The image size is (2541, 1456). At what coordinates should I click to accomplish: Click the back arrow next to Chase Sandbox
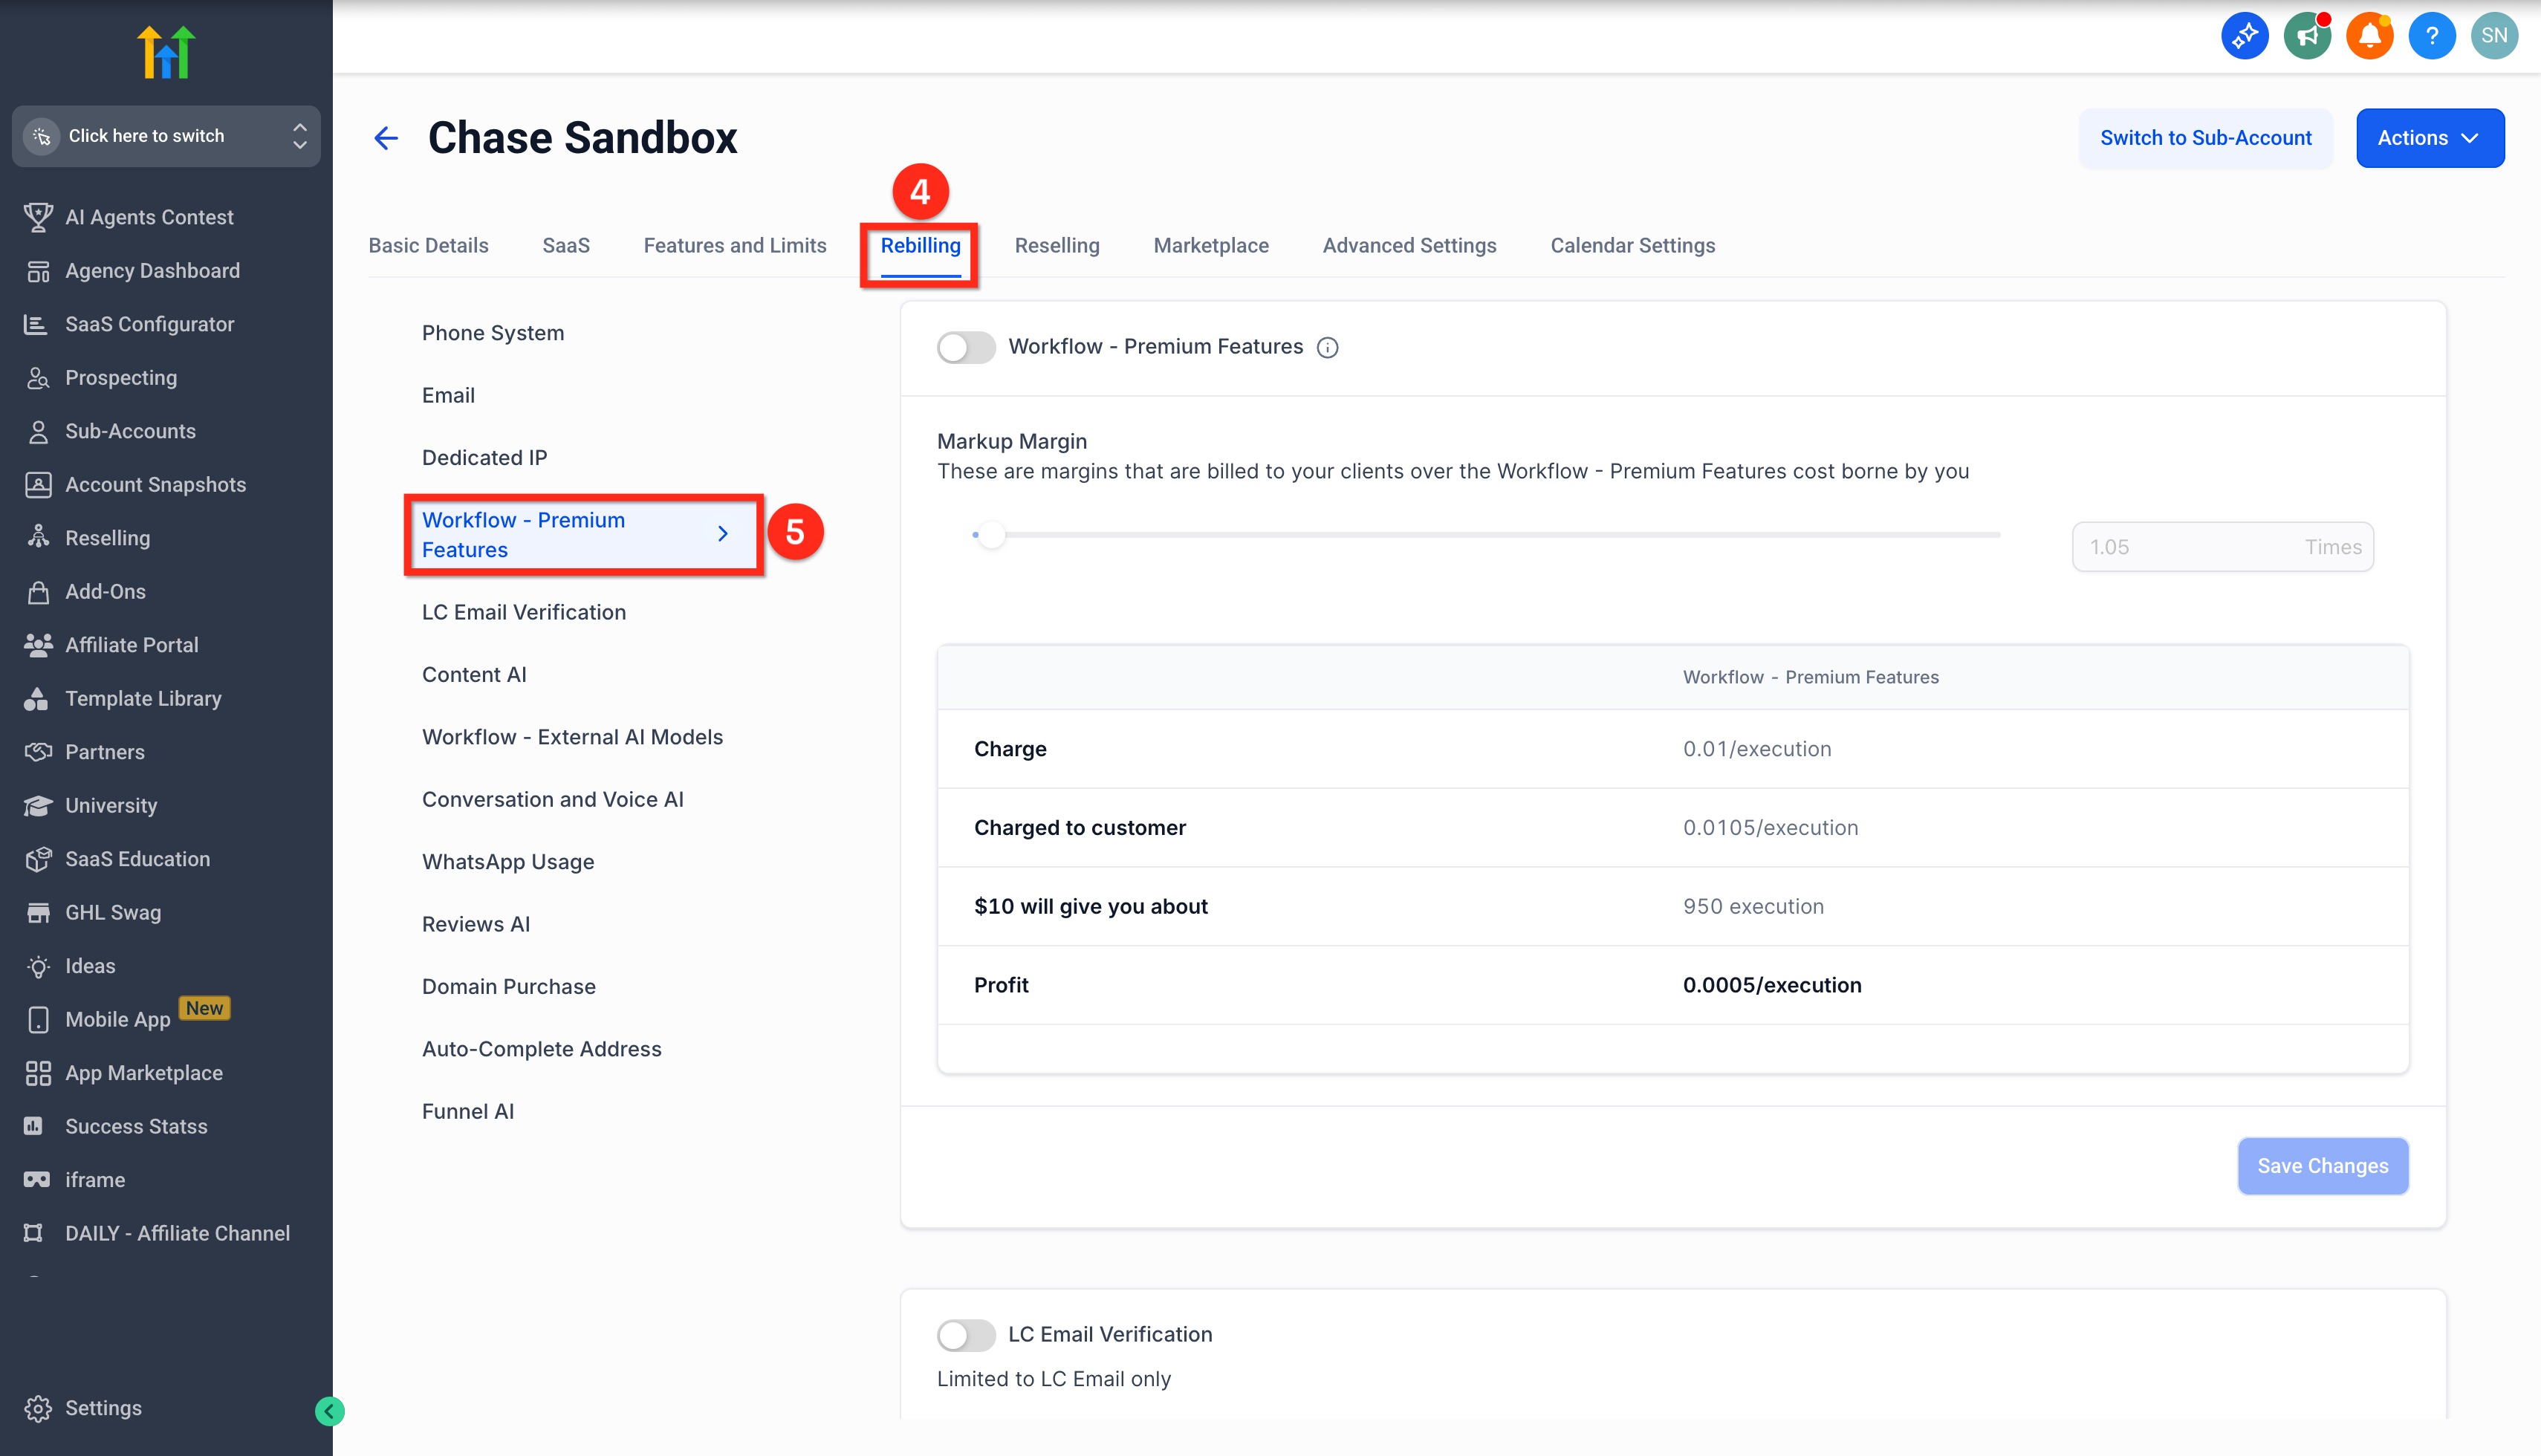[386, 138]
